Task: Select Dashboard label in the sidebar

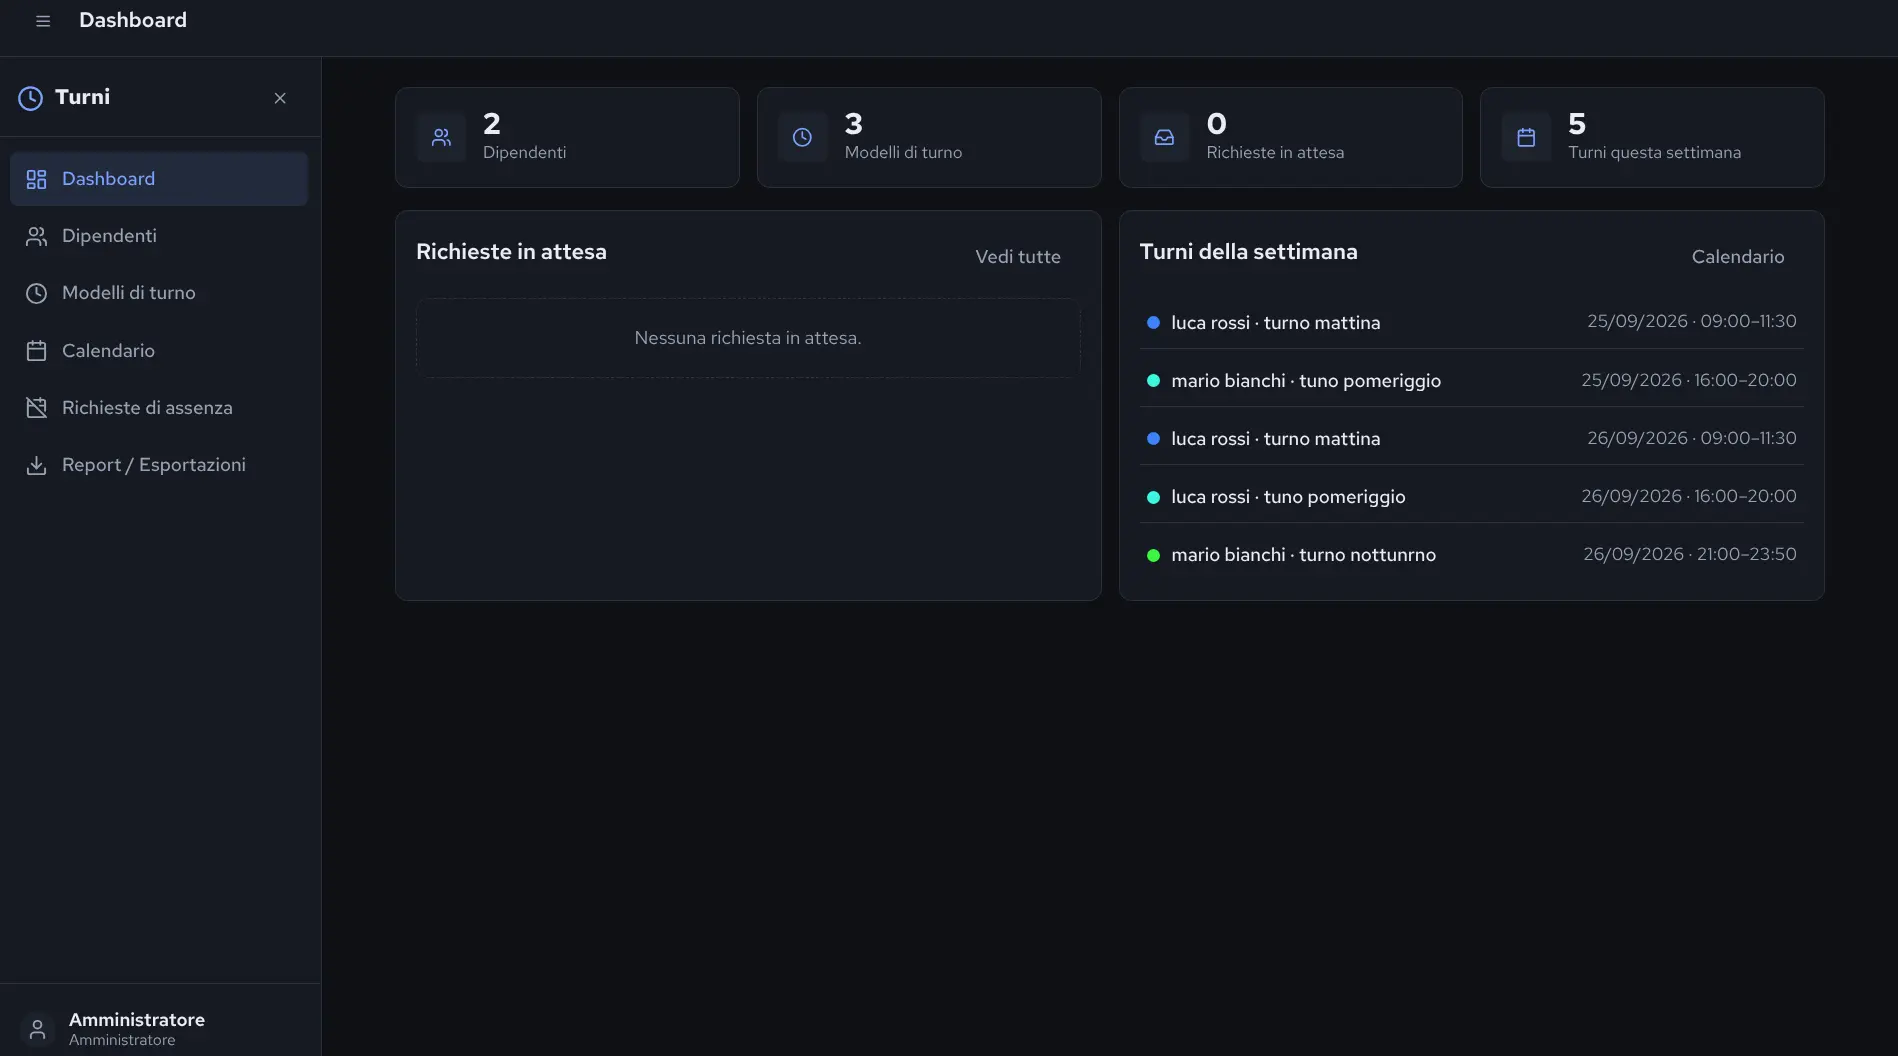Action: click(108, 179)
